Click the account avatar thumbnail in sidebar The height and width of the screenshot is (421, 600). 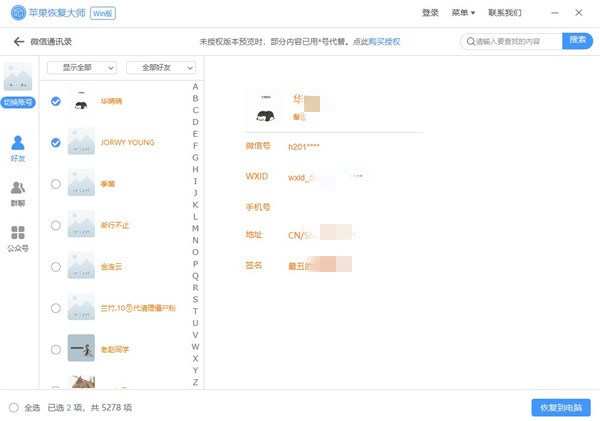pyautogui.click(x=18, y=77)
